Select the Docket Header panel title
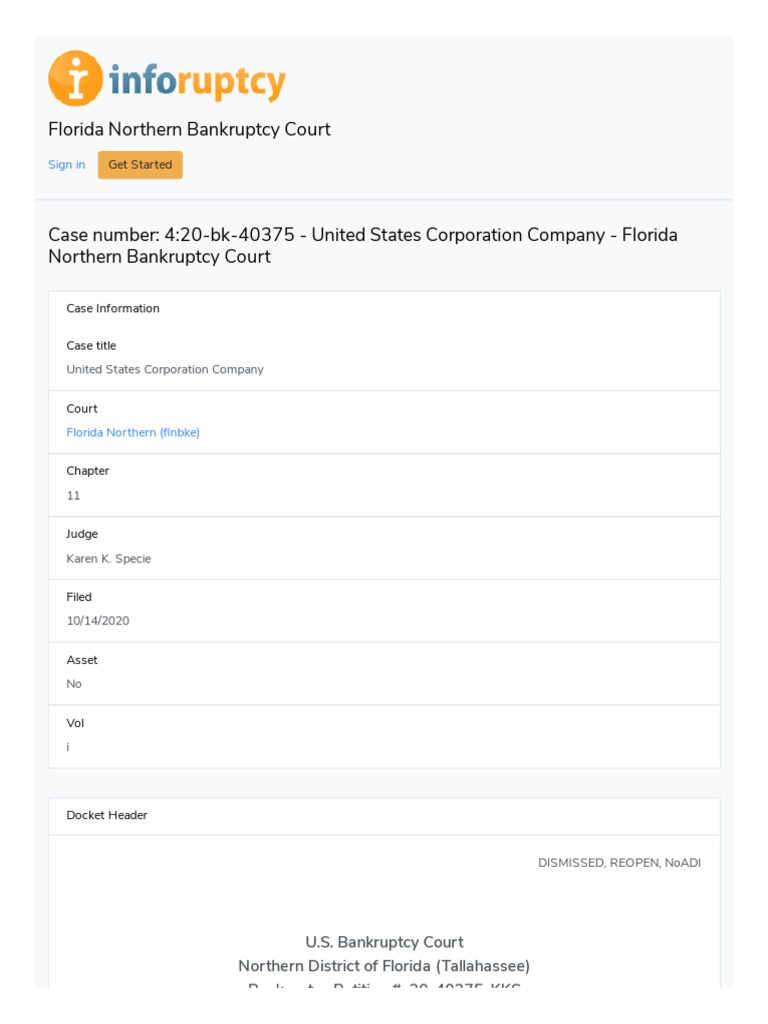The image size is (768, 1024). (x=107, y=815)
